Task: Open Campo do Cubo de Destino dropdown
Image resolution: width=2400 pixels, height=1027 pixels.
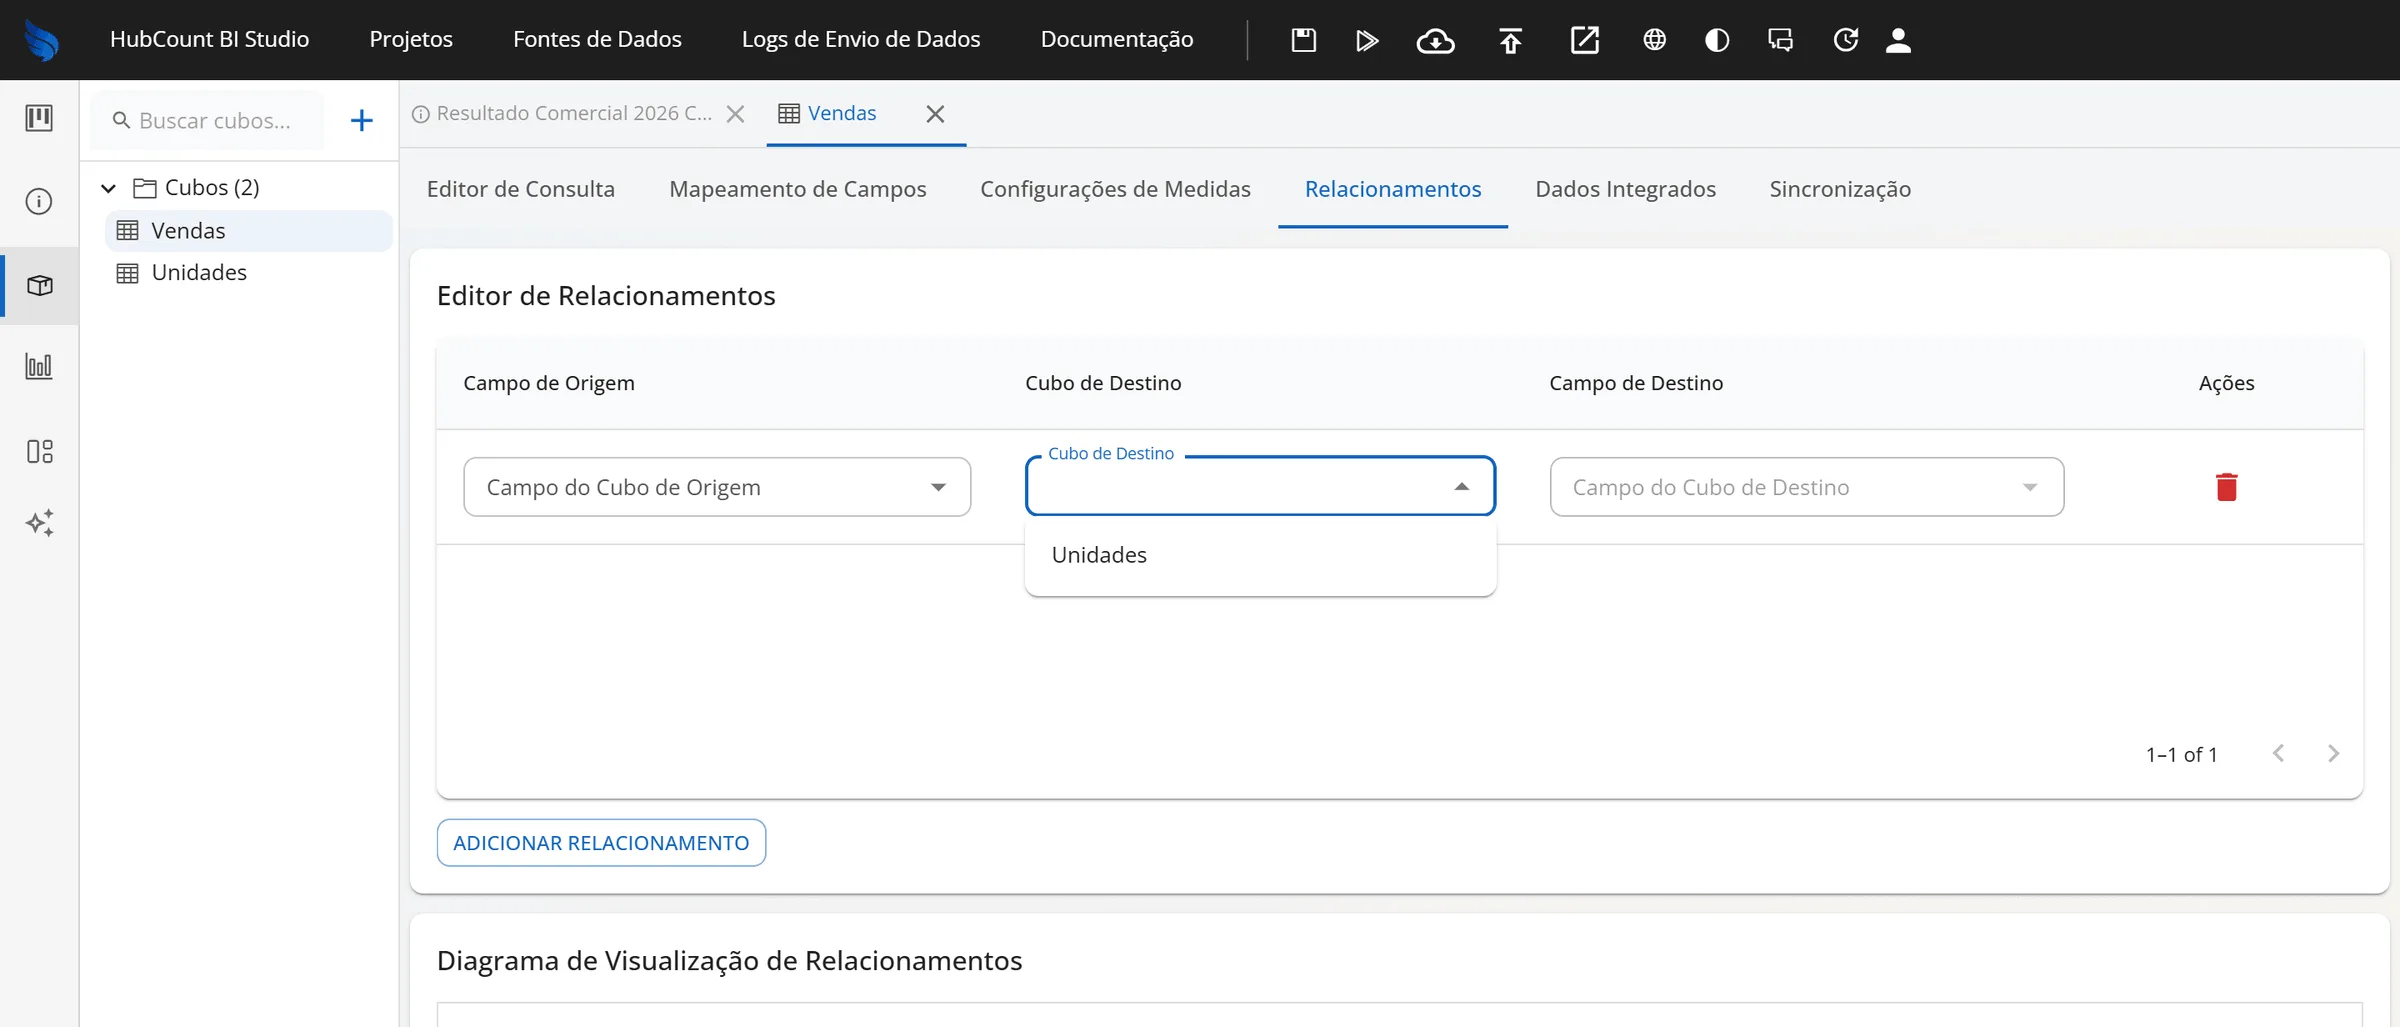Action: point(1806,487)
